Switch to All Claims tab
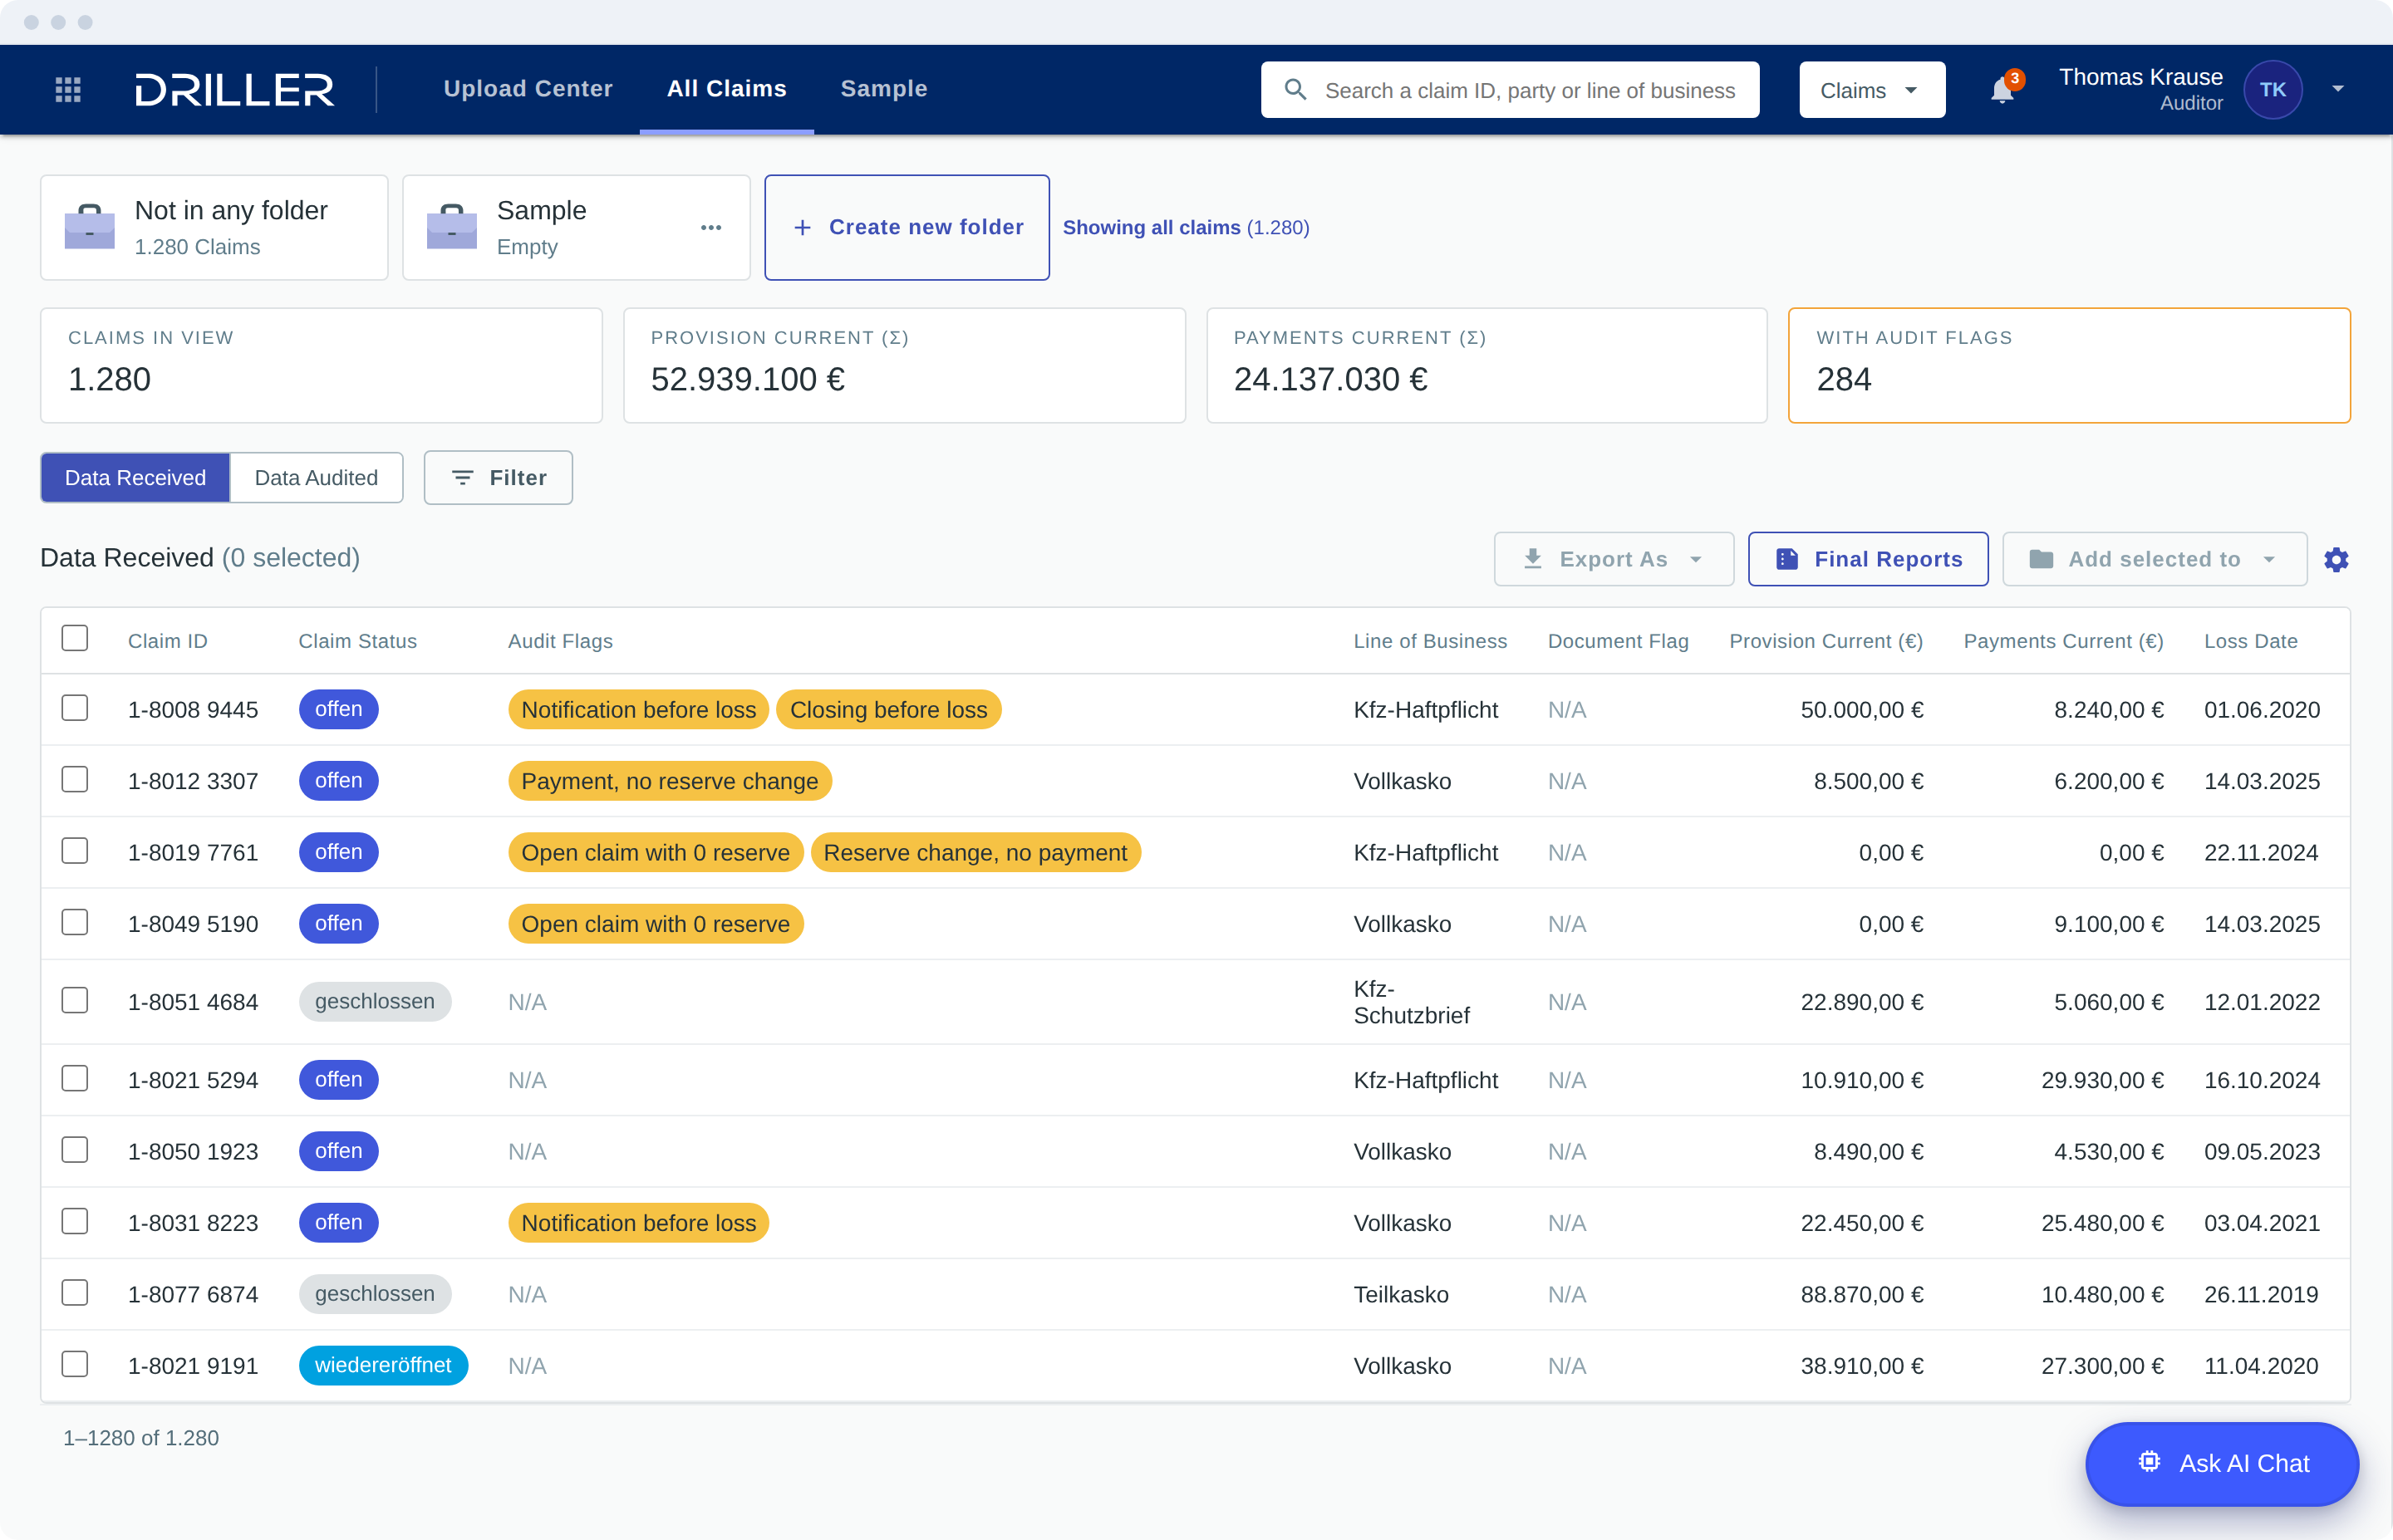 [727, 89]
